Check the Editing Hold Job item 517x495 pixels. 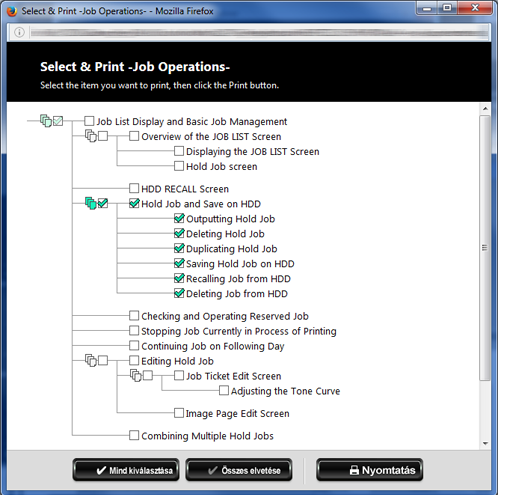(x=134, y=360)
